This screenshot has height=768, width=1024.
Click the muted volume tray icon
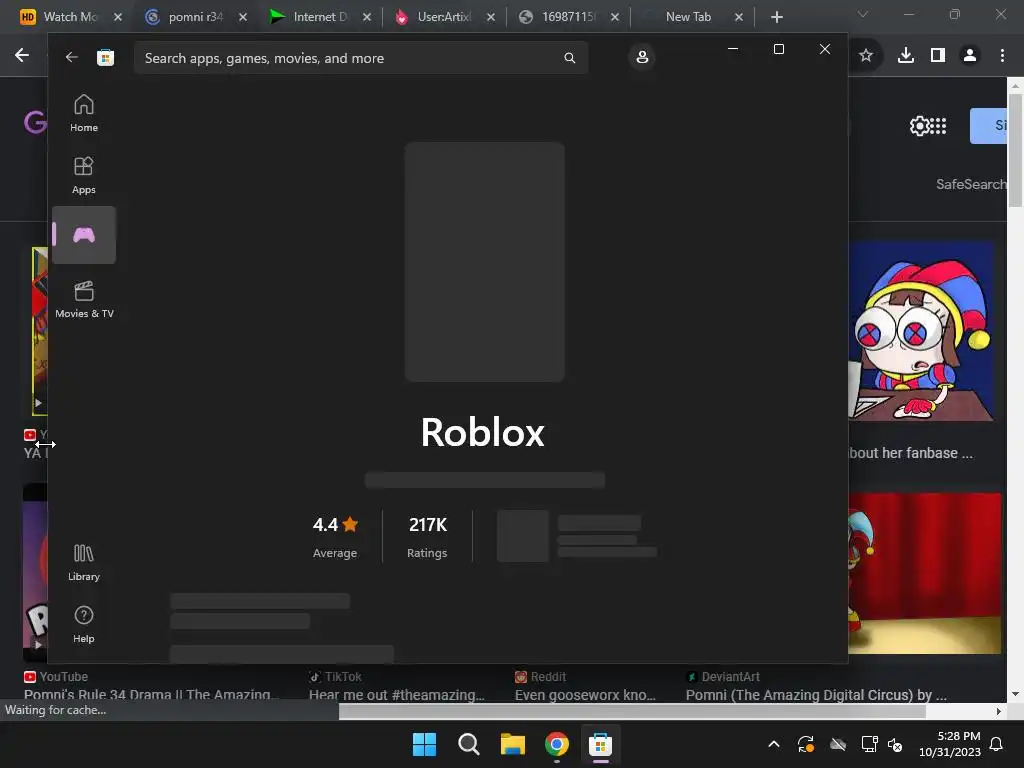[x=895, y=744]
